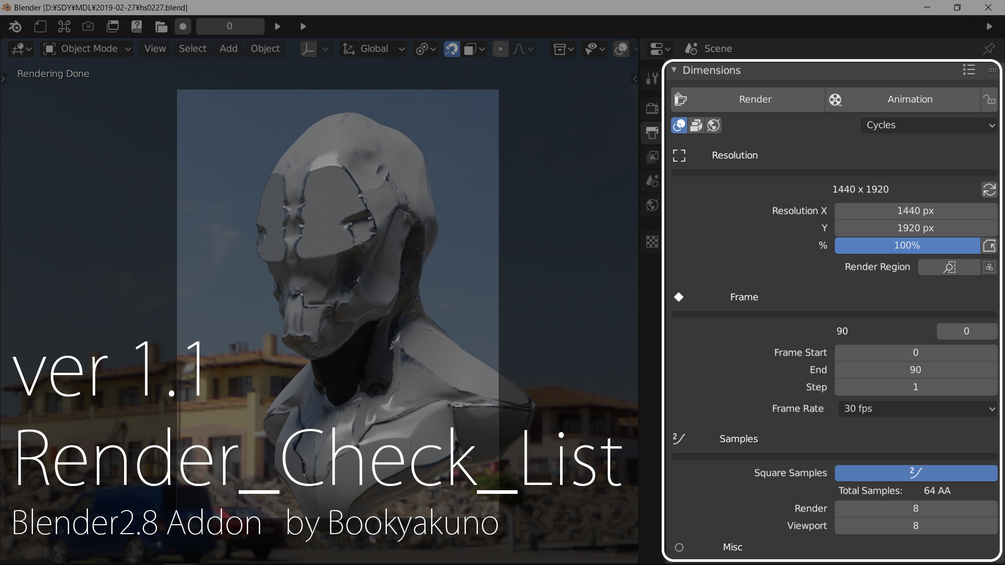1005x565 pixels.
Task: Click the Animation button
Action: [902, 99]
